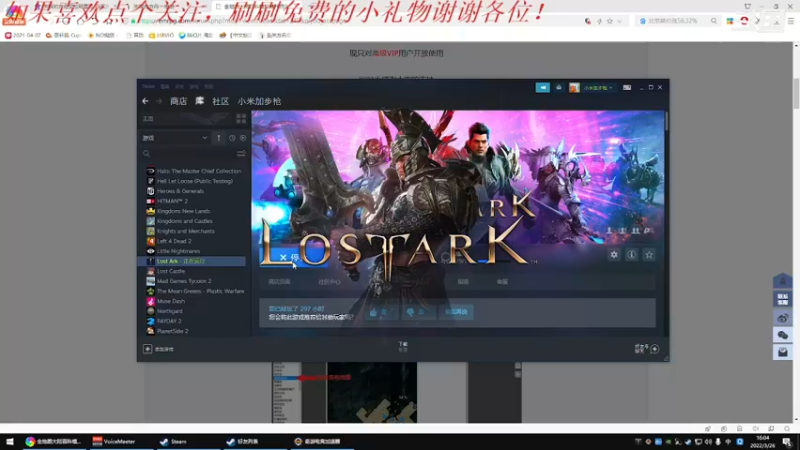
Task: Toggle the sort-order arrow button in library
Action: 219,138
